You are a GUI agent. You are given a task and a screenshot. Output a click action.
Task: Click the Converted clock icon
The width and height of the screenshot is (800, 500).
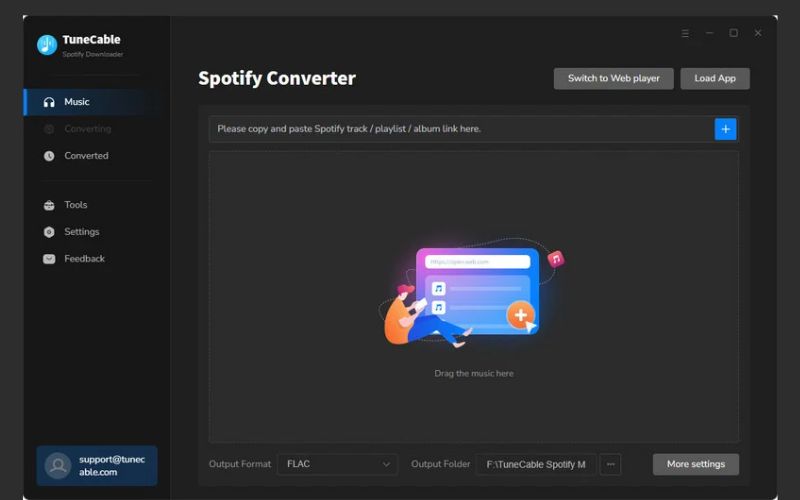(49, 156)
